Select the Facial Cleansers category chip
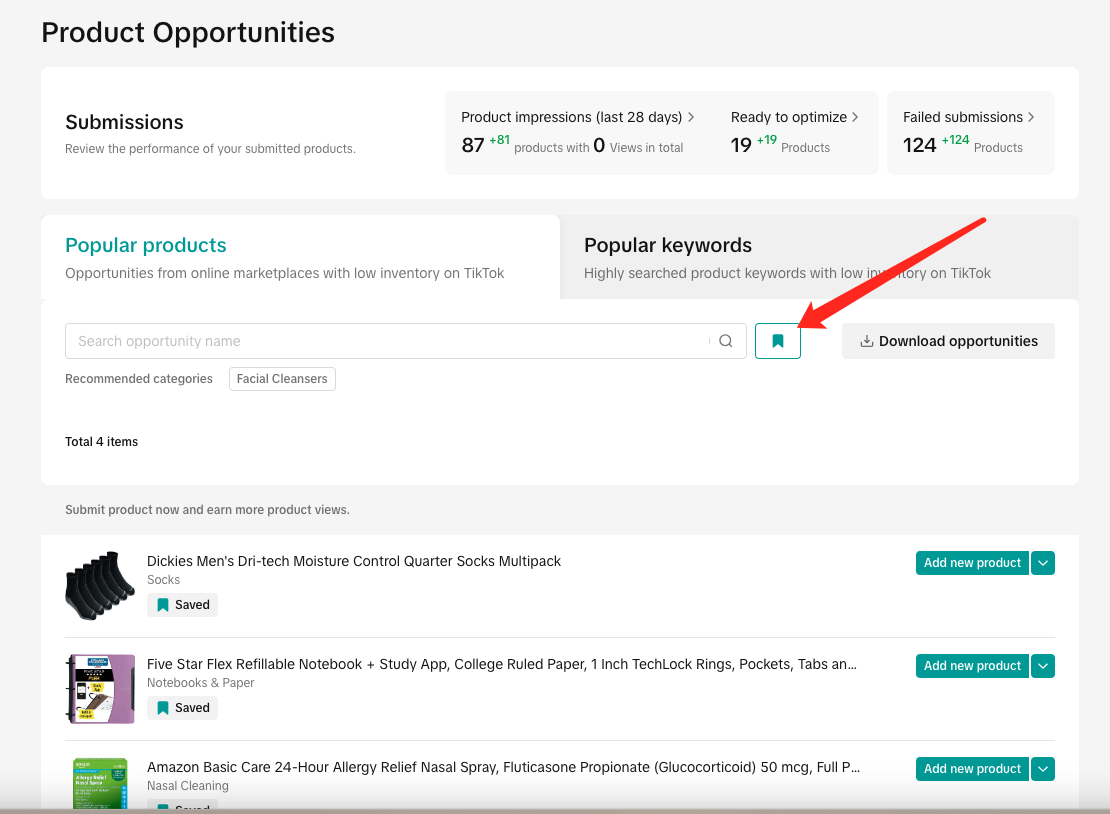Screen dimensions: 1110x814 pyautogui.click(x=282, y=379)
